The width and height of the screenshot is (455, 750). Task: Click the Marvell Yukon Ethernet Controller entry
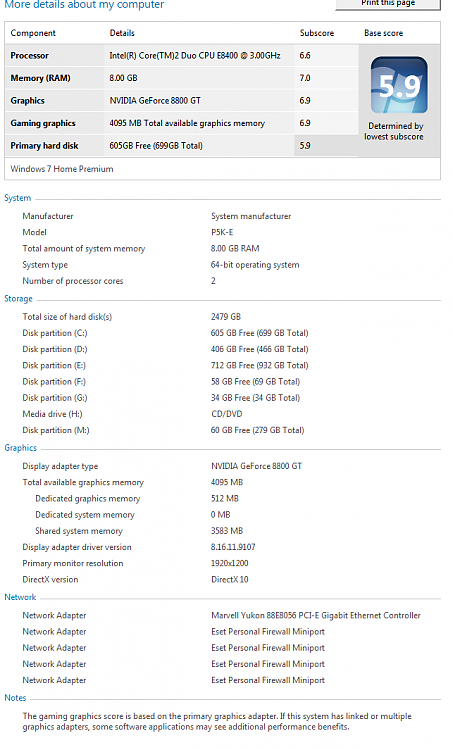316,616
